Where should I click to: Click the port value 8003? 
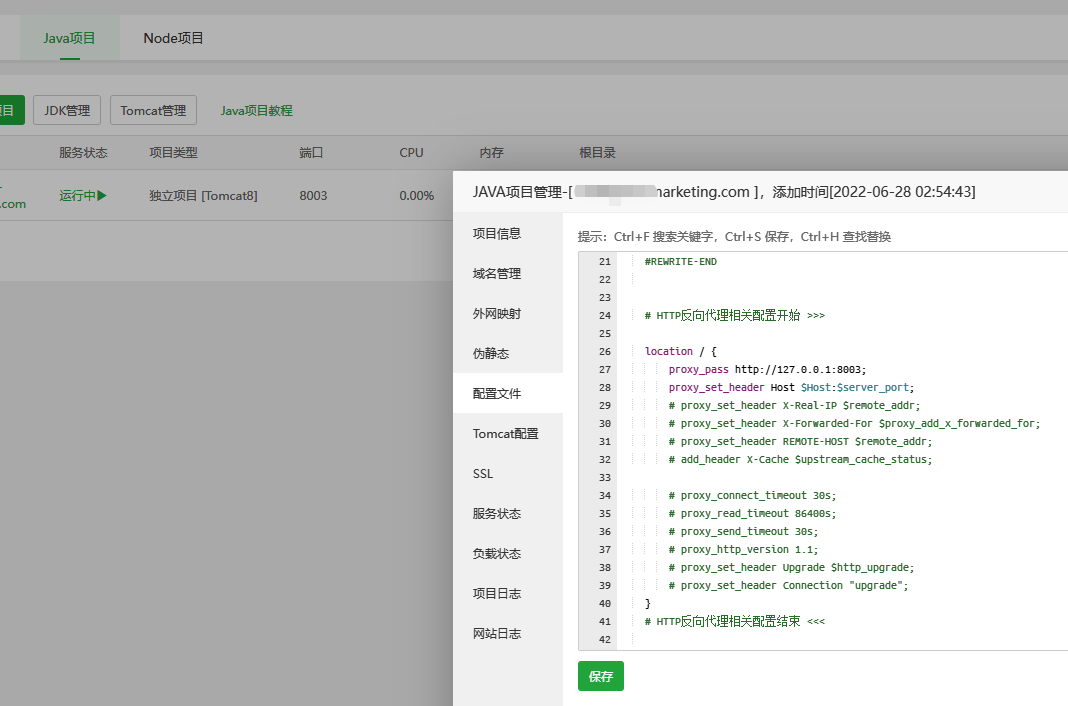(313, 195)
